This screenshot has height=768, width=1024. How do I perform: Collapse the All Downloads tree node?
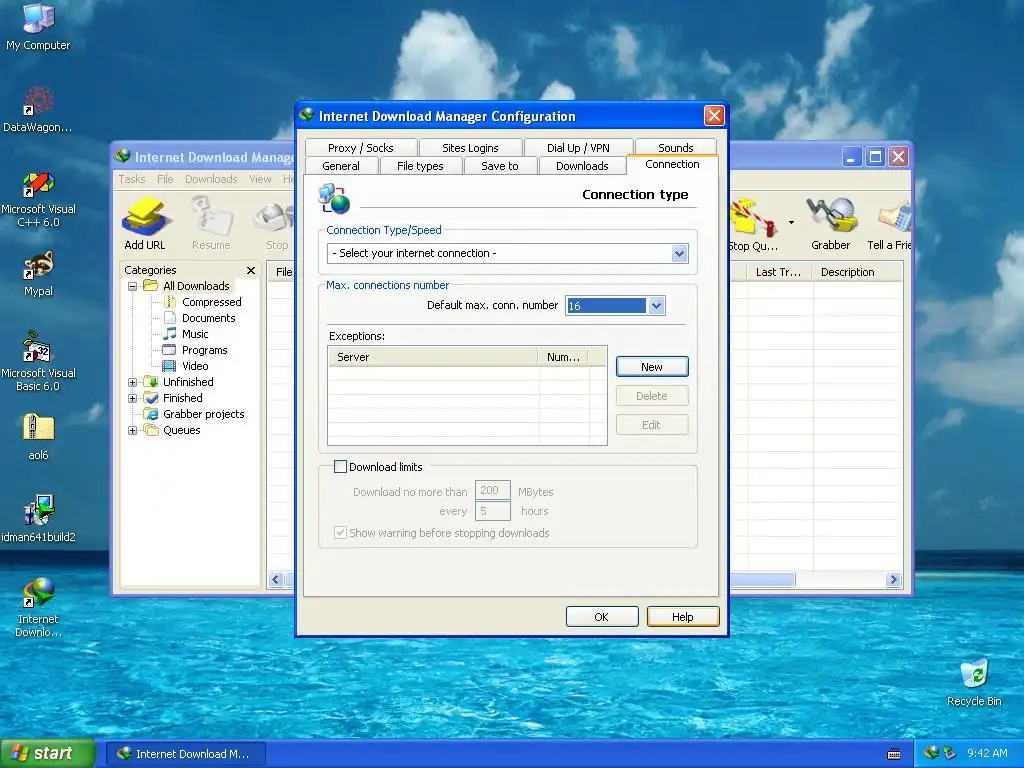coord(133,286)
